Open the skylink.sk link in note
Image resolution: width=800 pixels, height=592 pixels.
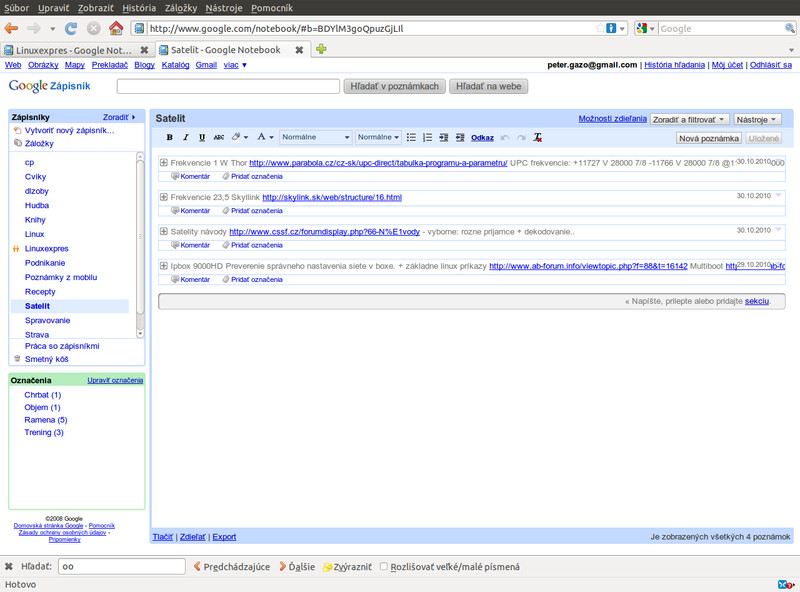point(332,197)
